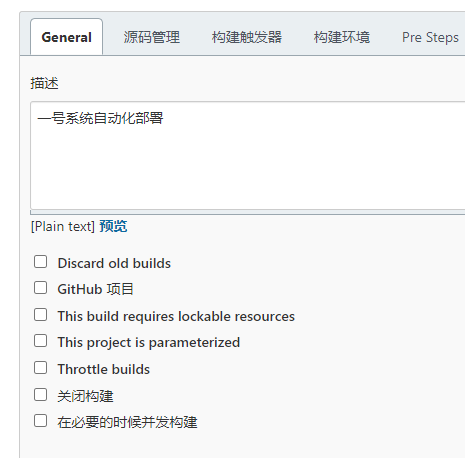The width and height of the screenshot is (465, 458).
Task: Click the 预览 preview link
Action: click(x=113, y=226)
